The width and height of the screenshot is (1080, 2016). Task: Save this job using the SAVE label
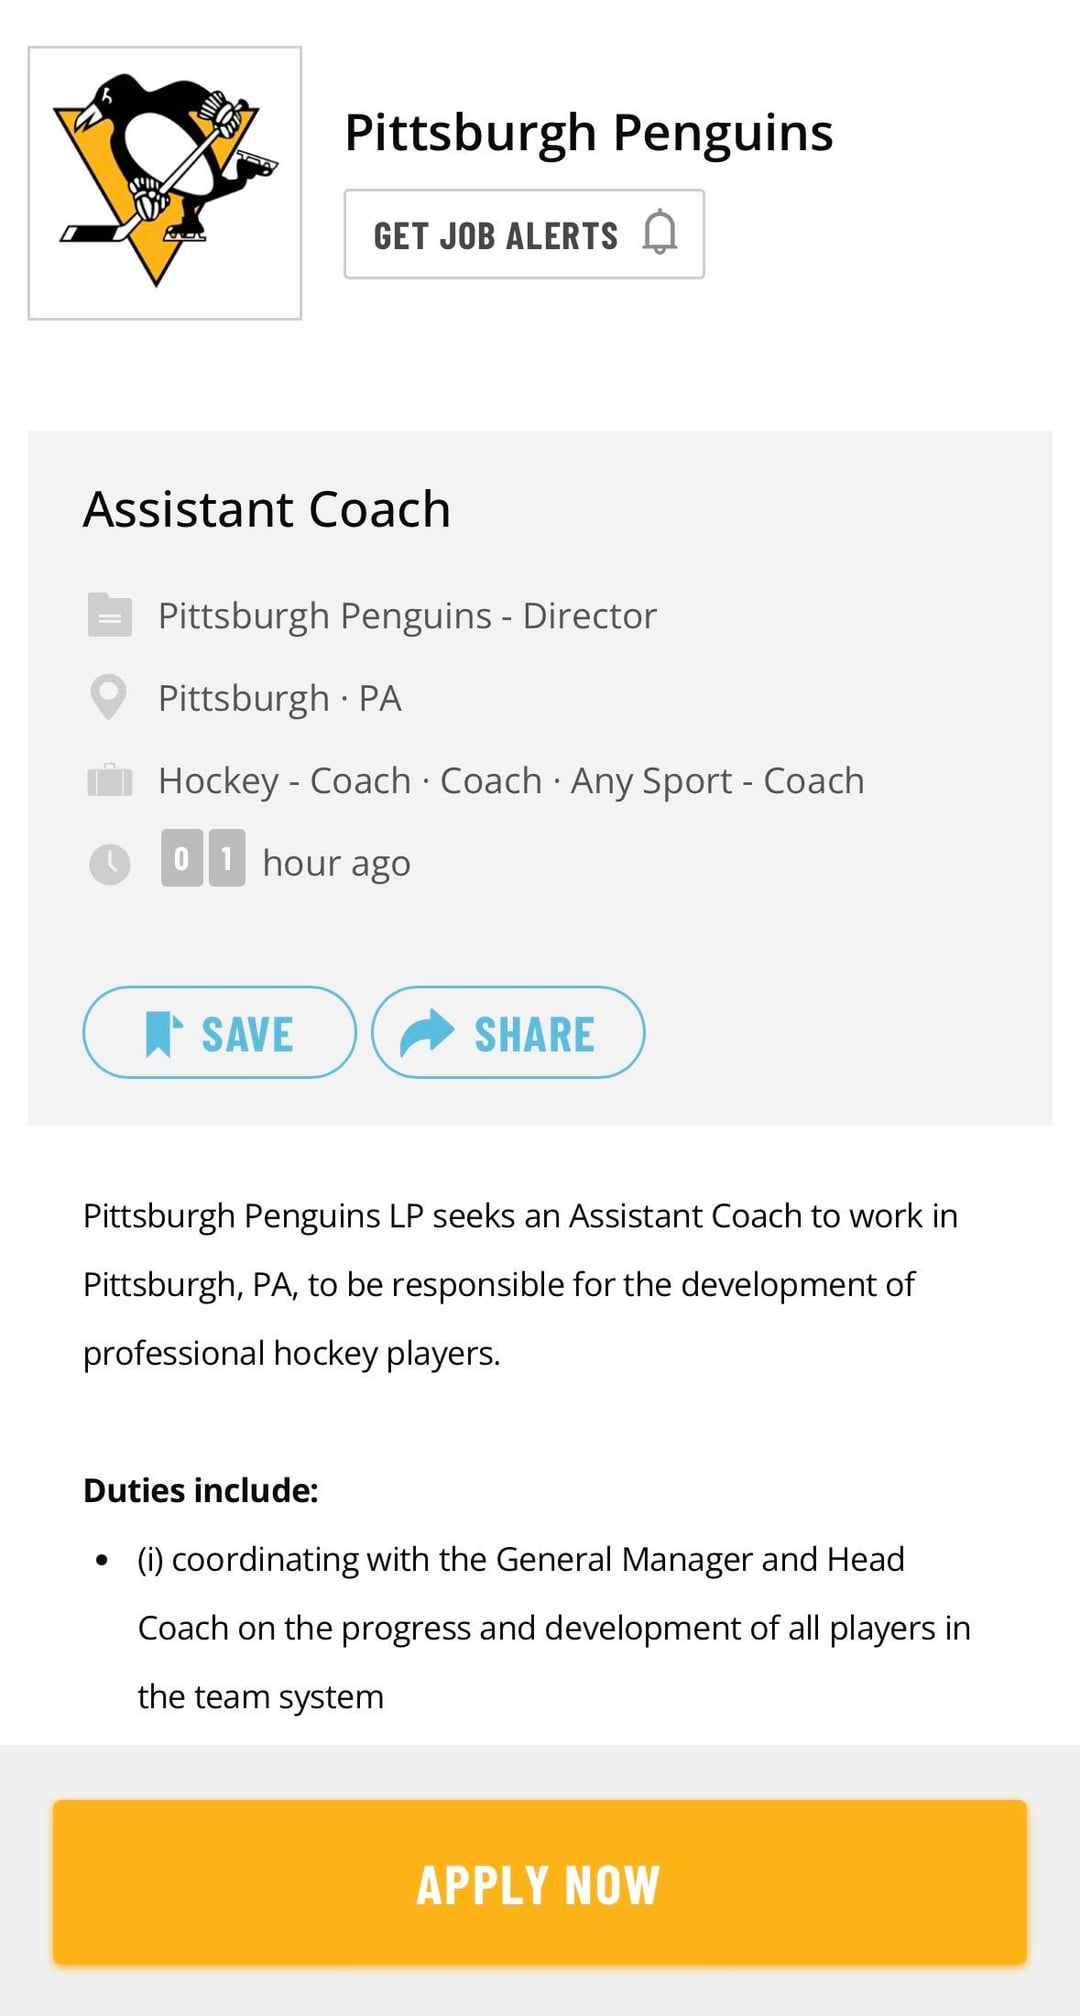coord(247,1034)
